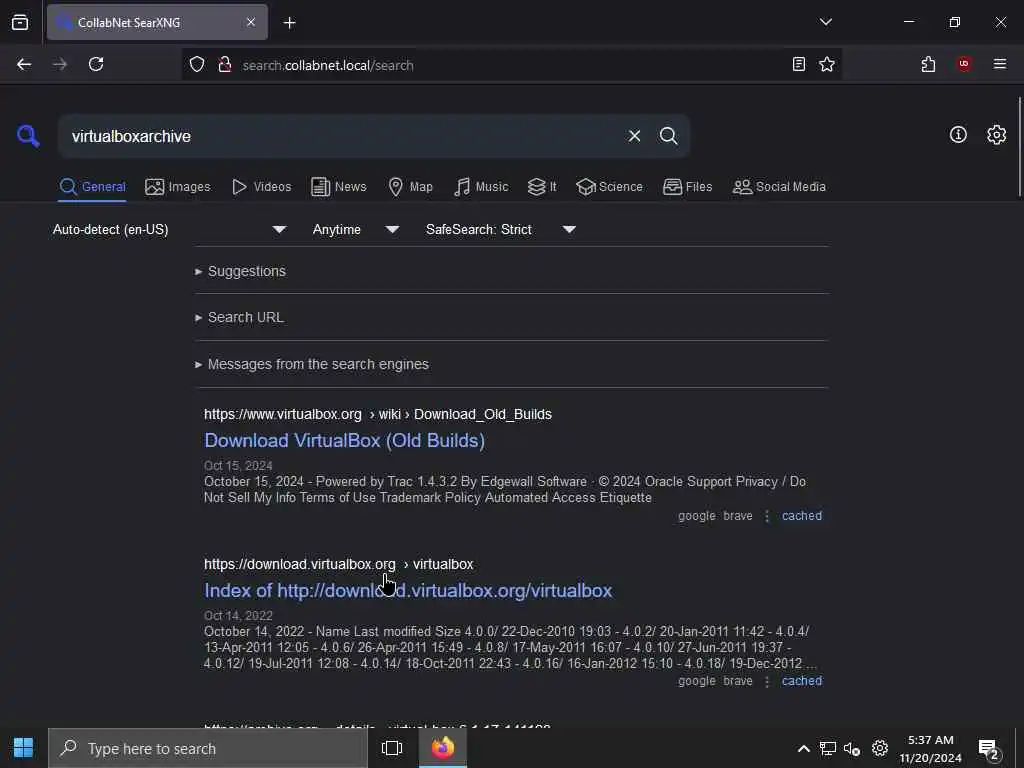Open the extensions puzzle icon
This screenshot has height=768, width=1024.
coord(928,64)
